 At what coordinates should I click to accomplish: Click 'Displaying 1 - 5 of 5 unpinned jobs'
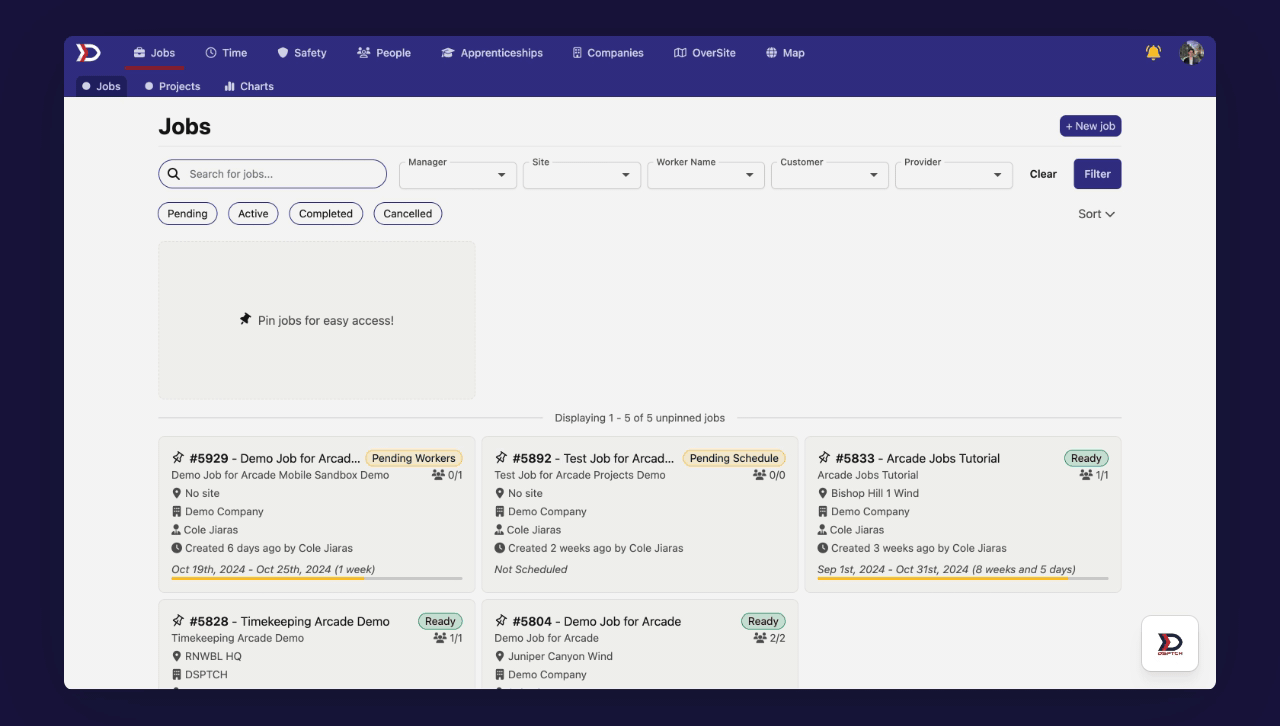(640, 418)
